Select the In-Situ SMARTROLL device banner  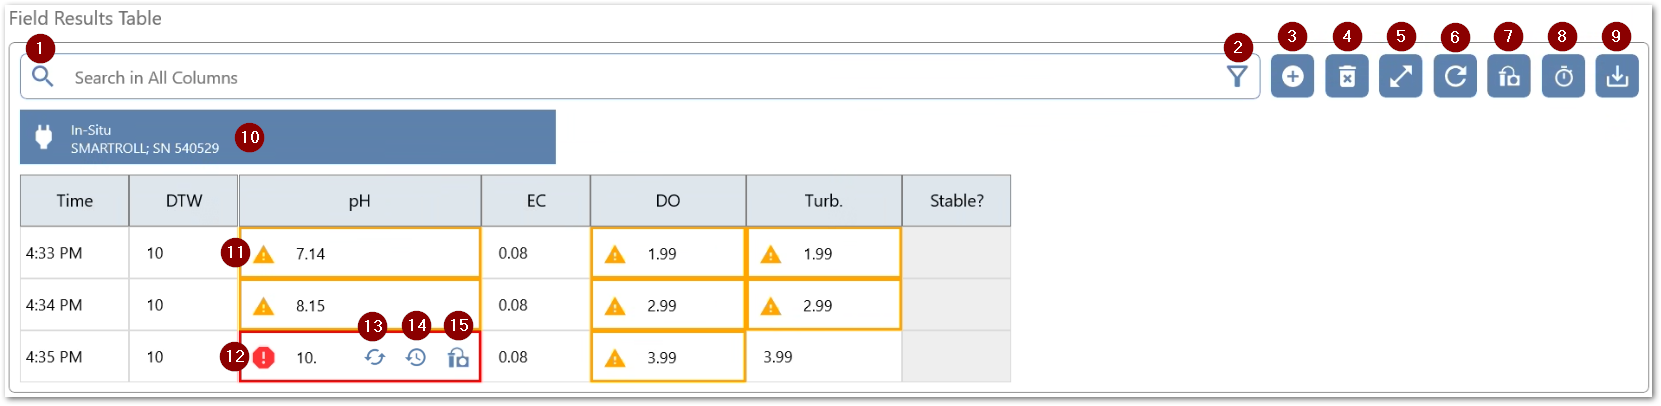pos(287,138)
